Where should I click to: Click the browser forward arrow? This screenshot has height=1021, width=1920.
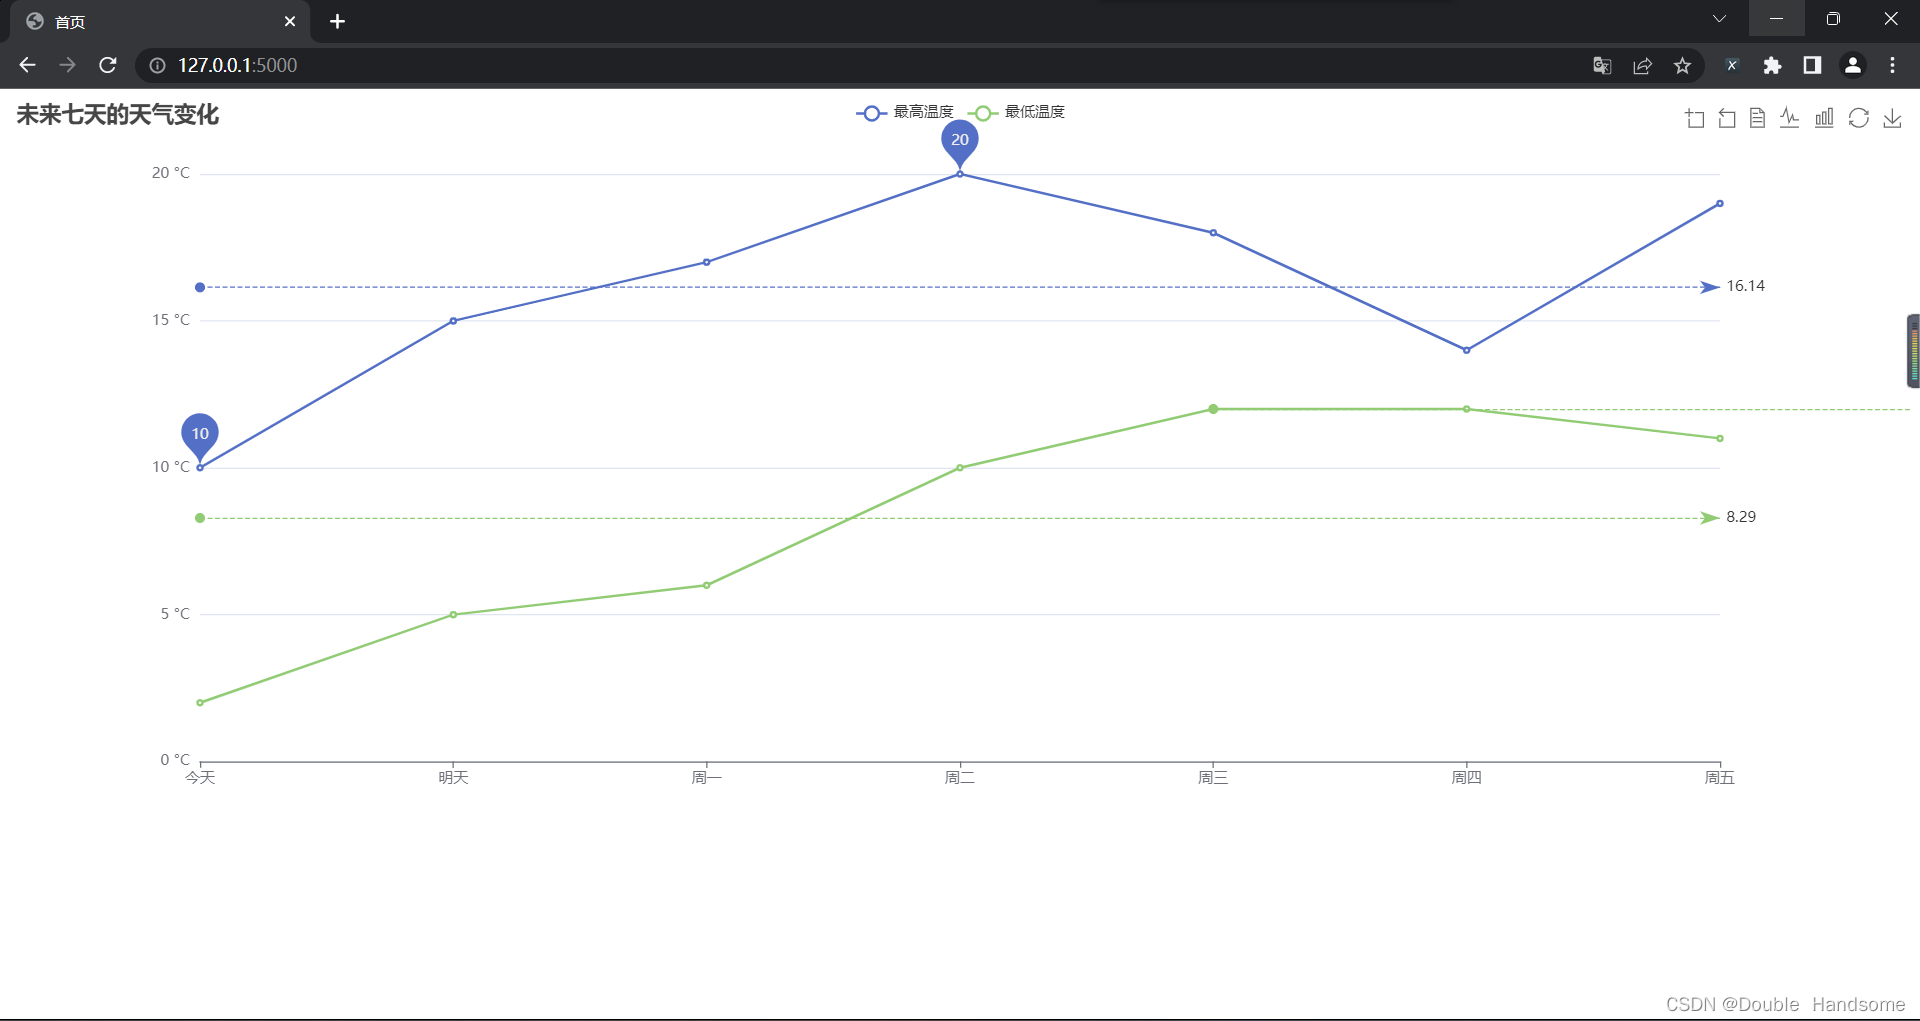pyautogui.click(x=67, y=65)
